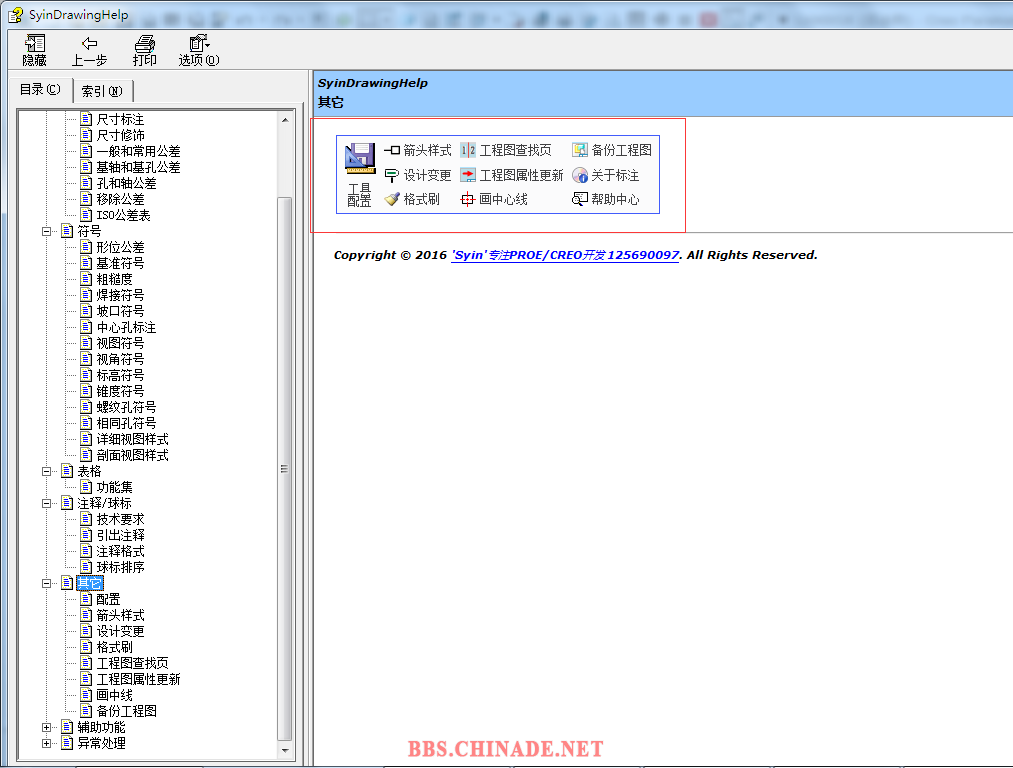
Task: Select the 功能集 topic under 表格
Action: click(114, 487)
